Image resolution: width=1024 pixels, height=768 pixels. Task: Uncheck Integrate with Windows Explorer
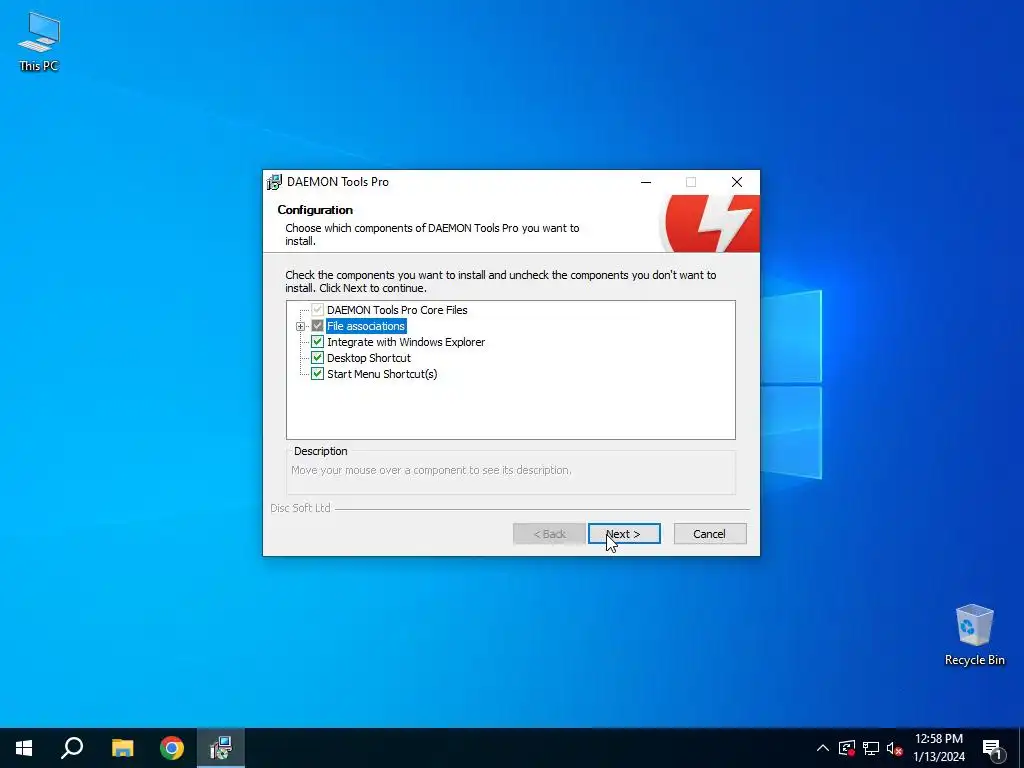click(317, 342)
